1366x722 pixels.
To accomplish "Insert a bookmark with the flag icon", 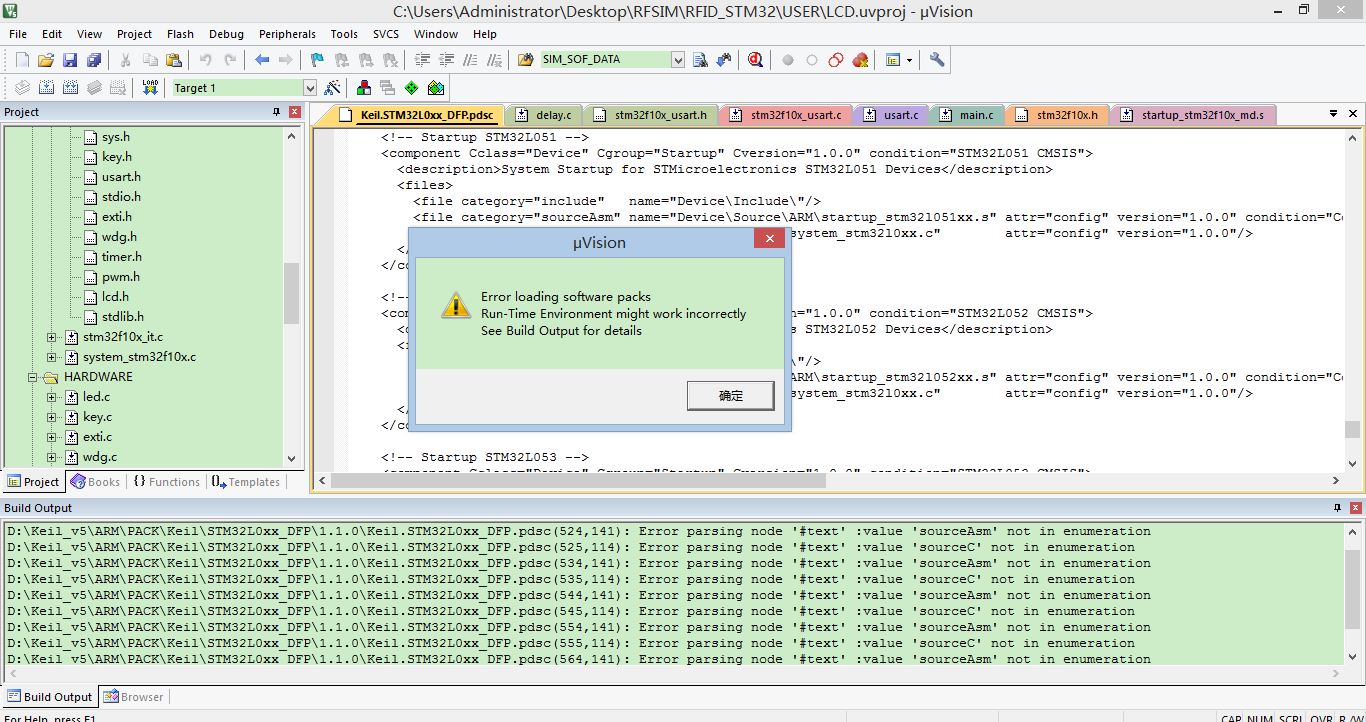I will pyautogui.click(x=317, y=60).
